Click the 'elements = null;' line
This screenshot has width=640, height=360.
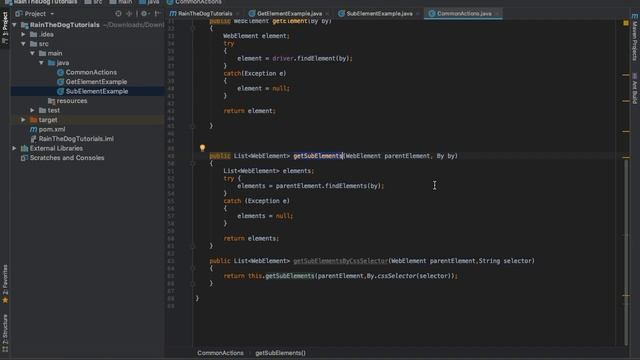pos(265,216)
